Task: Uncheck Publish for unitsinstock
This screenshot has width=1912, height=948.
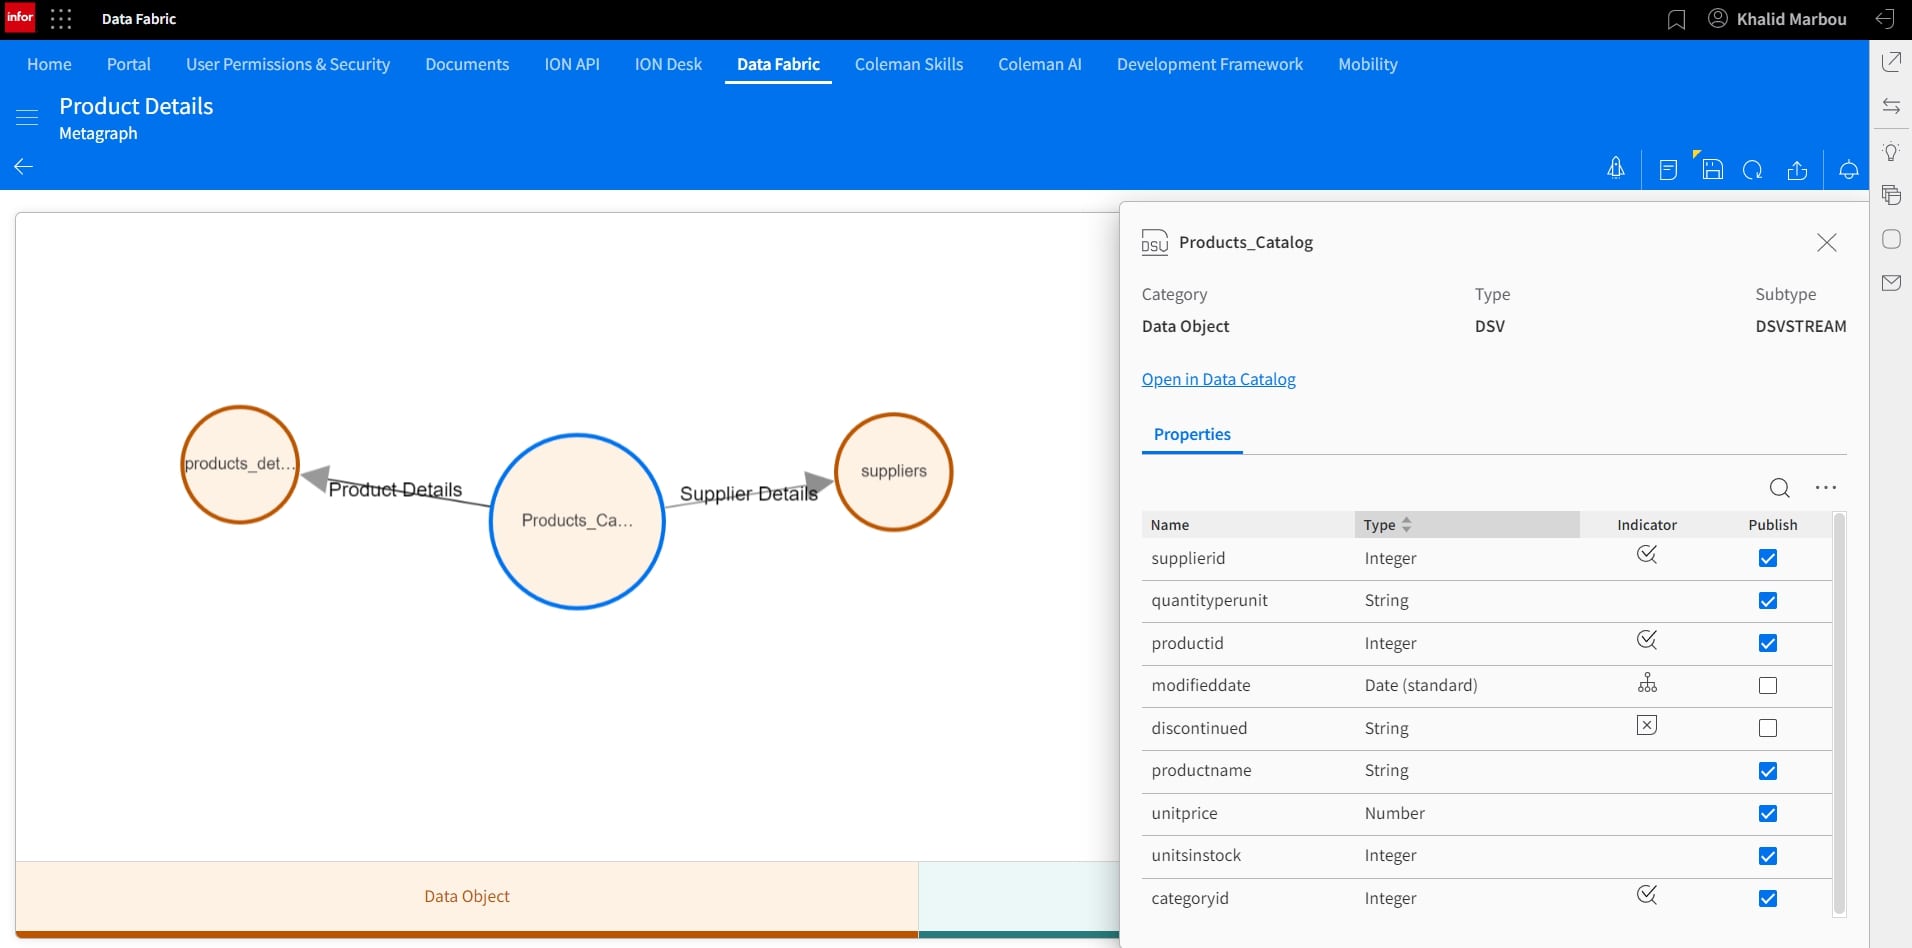Action: 1768,856
